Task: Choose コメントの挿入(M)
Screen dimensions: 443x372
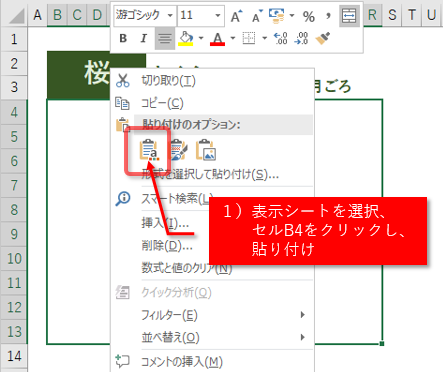Action: click(182, 362)
